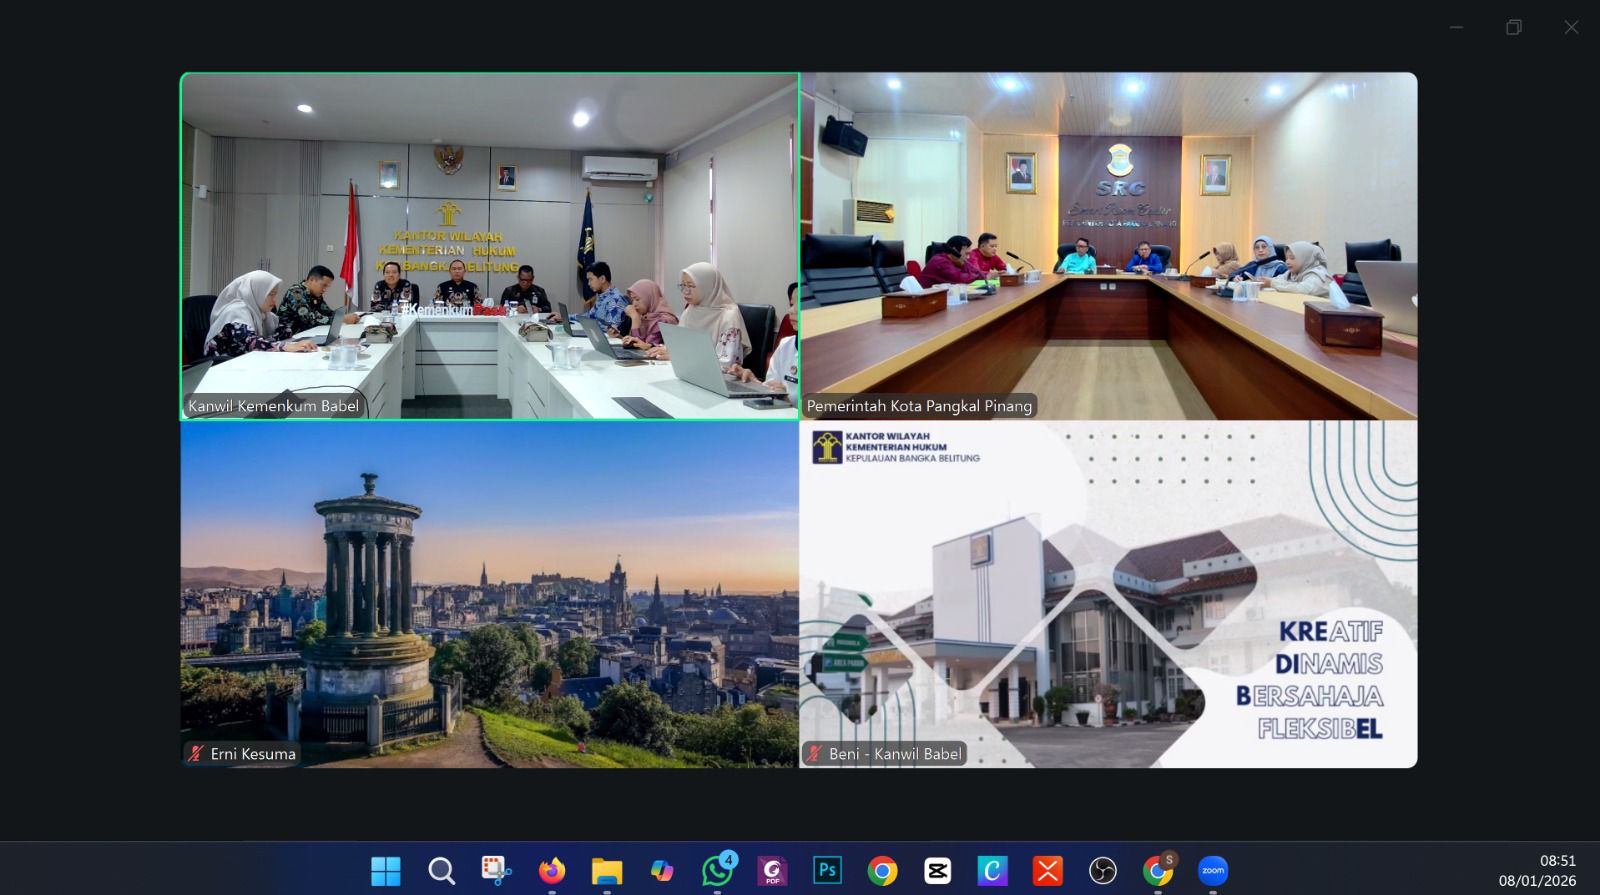This screenshot has height=895, width=1600.
Task: Select the Pemerintah Kota Pangkal Pinang video
Action: click(x=1108, y=245)
